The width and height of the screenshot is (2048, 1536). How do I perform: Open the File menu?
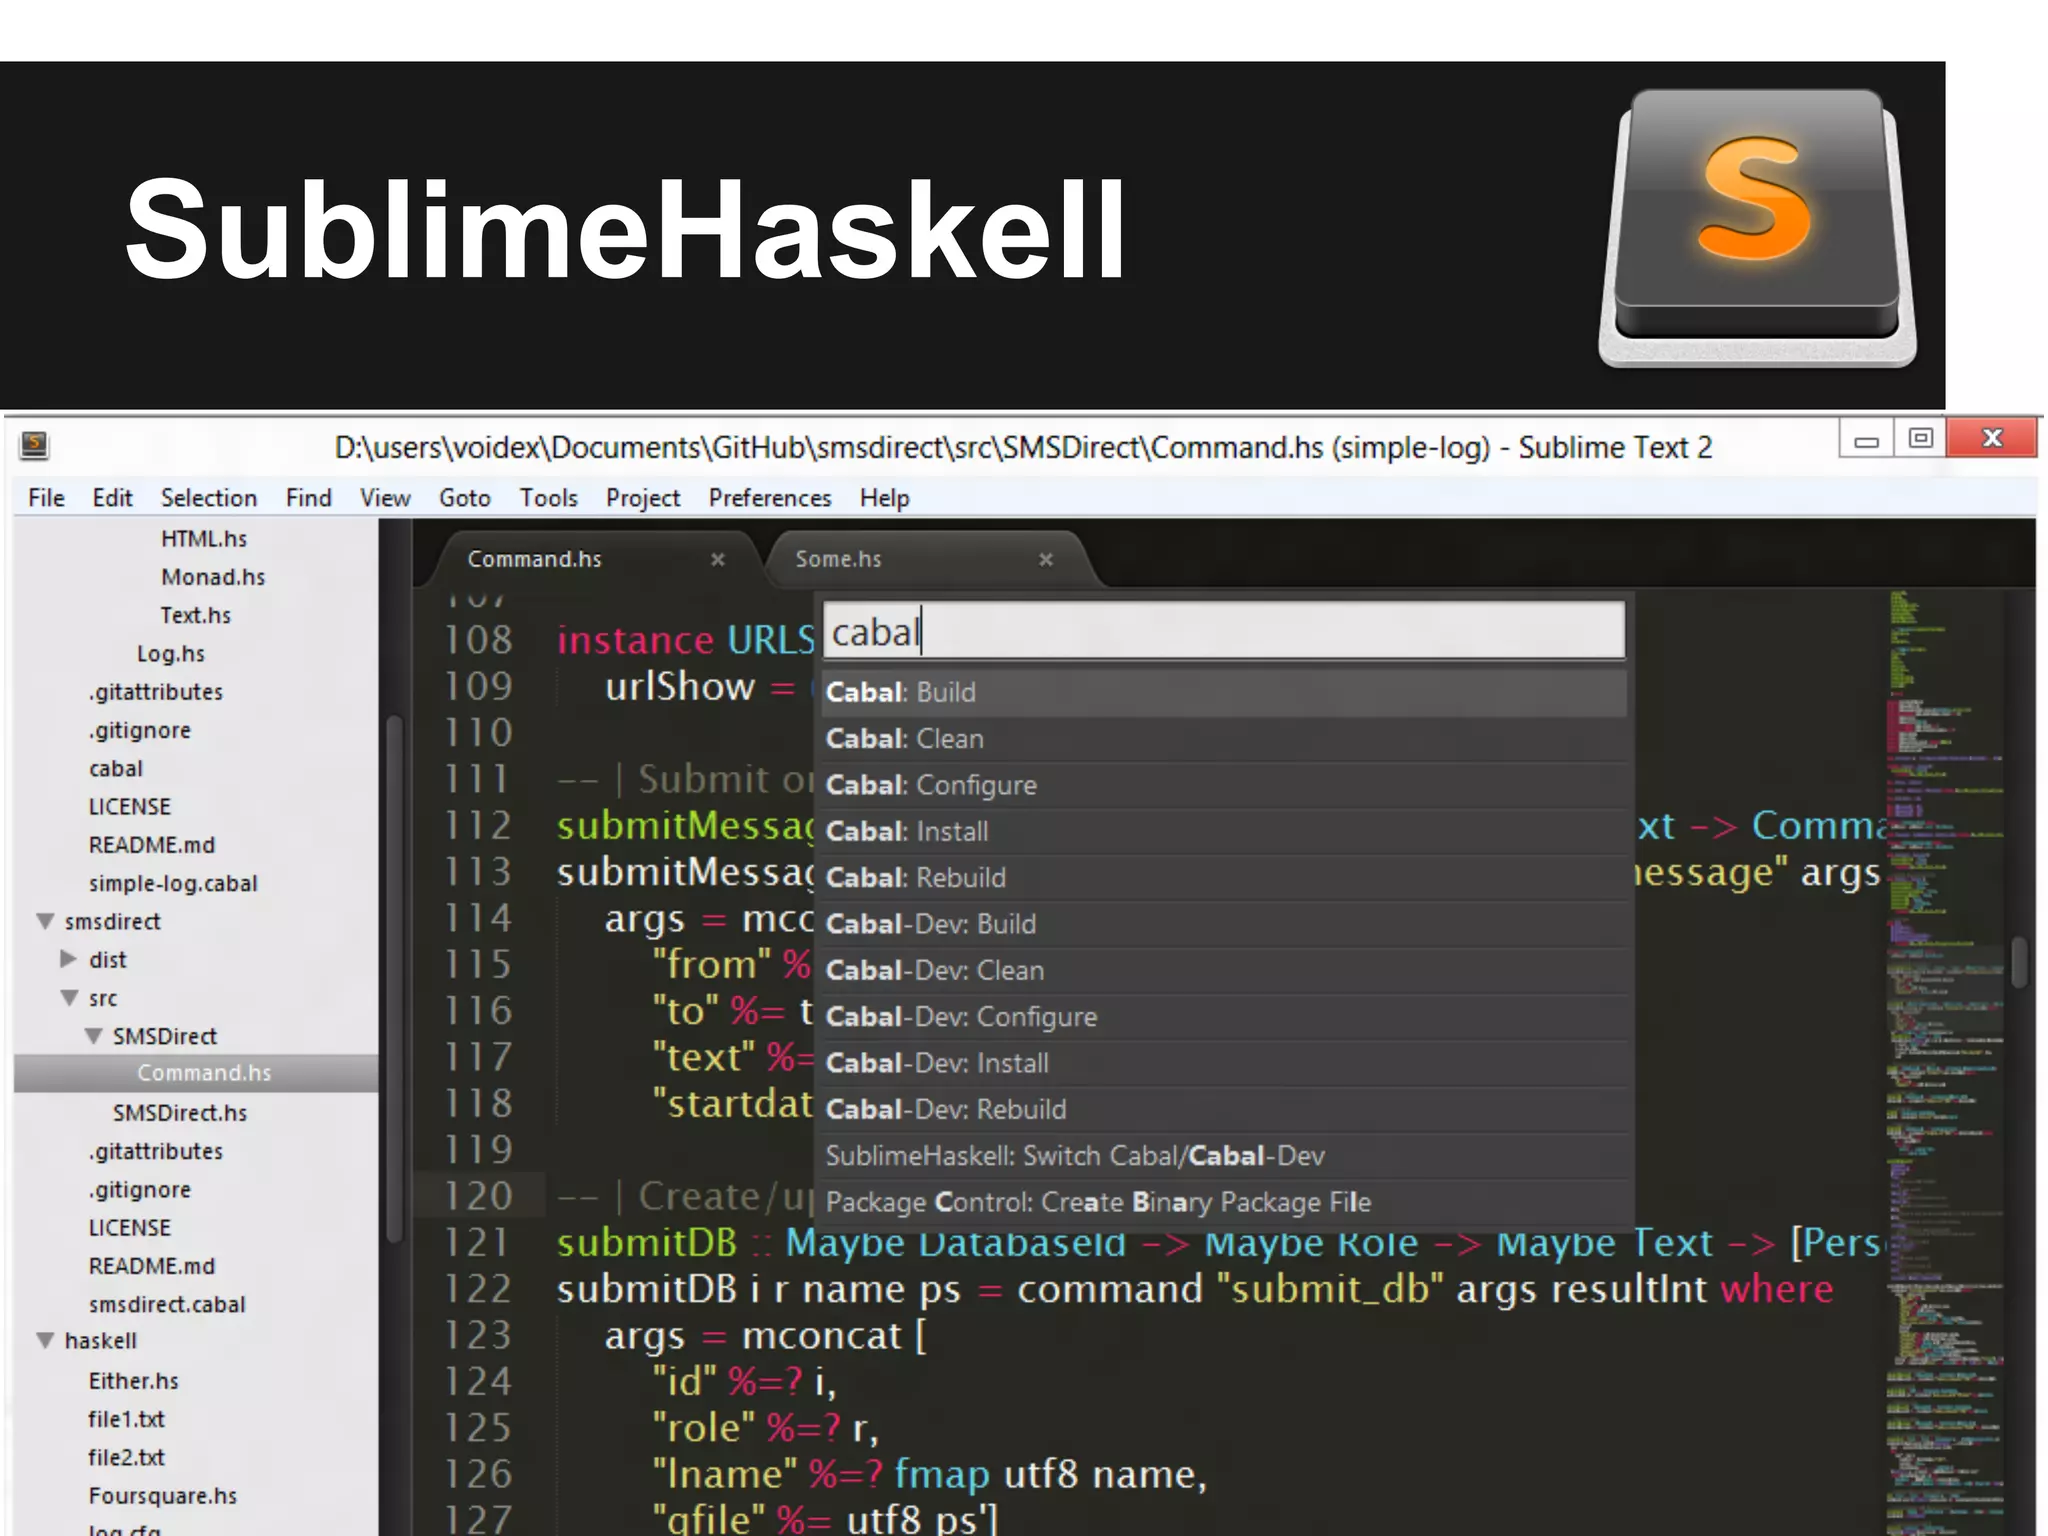(46, 498)
